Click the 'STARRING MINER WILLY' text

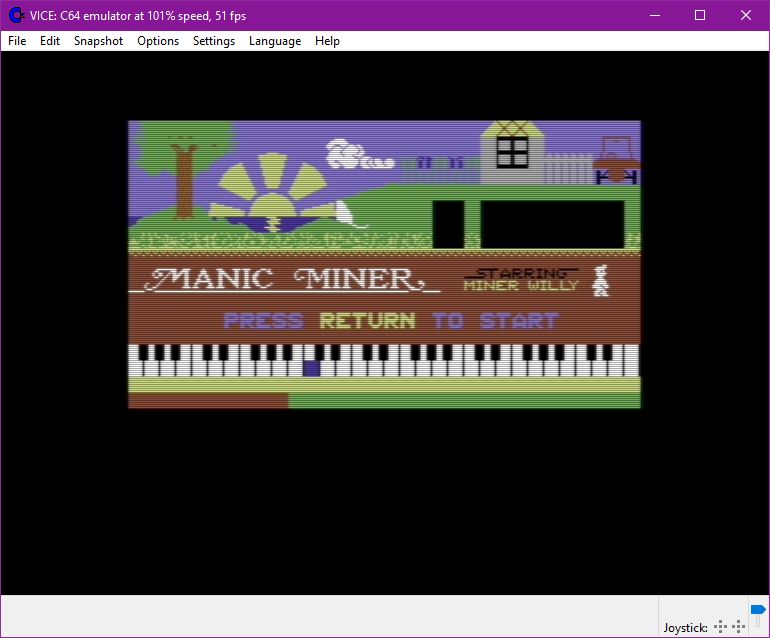tap(522, 279)
